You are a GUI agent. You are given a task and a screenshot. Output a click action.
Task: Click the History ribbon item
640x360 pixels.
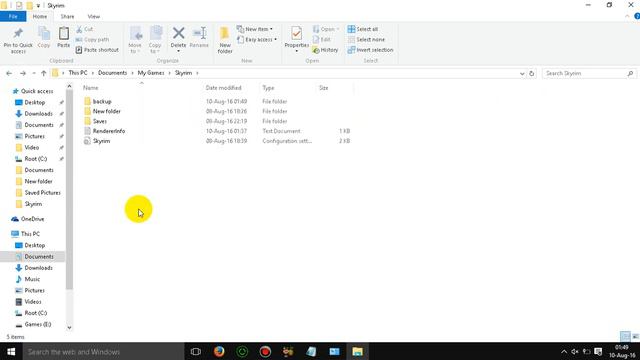(325, 50)
